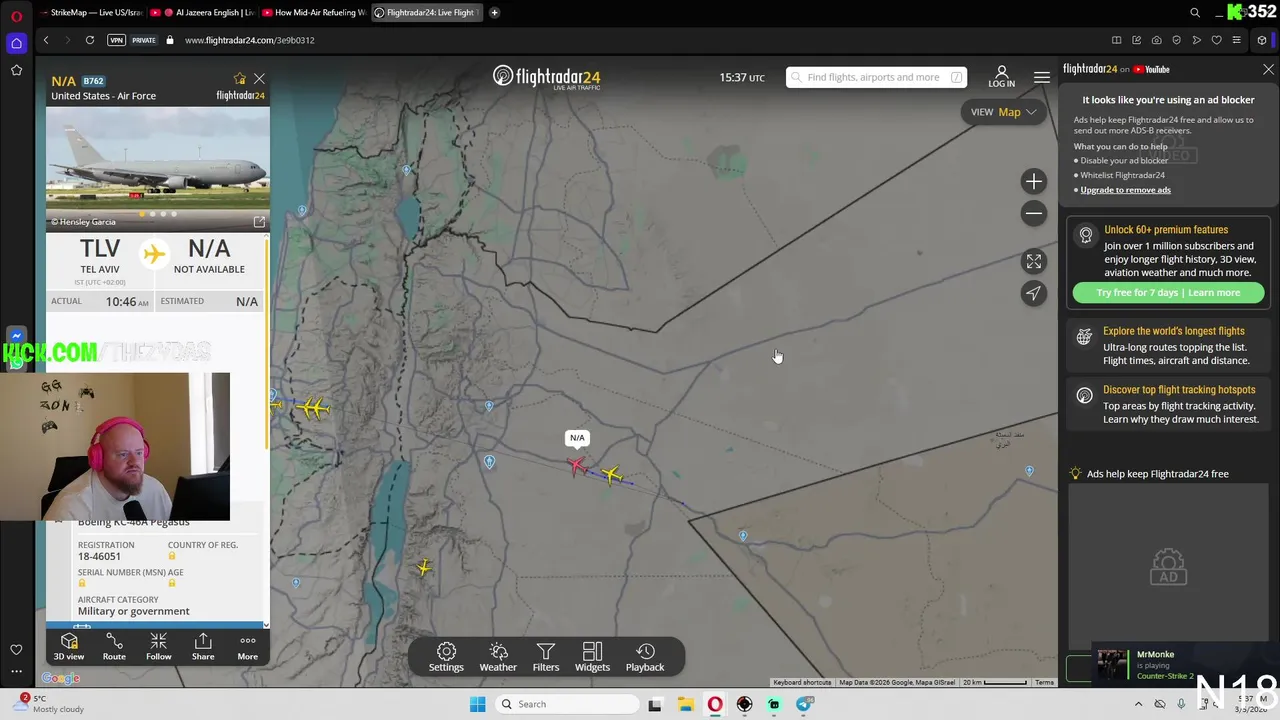Go back in browser history
The image size is (1280, 720).
[46, 40]
